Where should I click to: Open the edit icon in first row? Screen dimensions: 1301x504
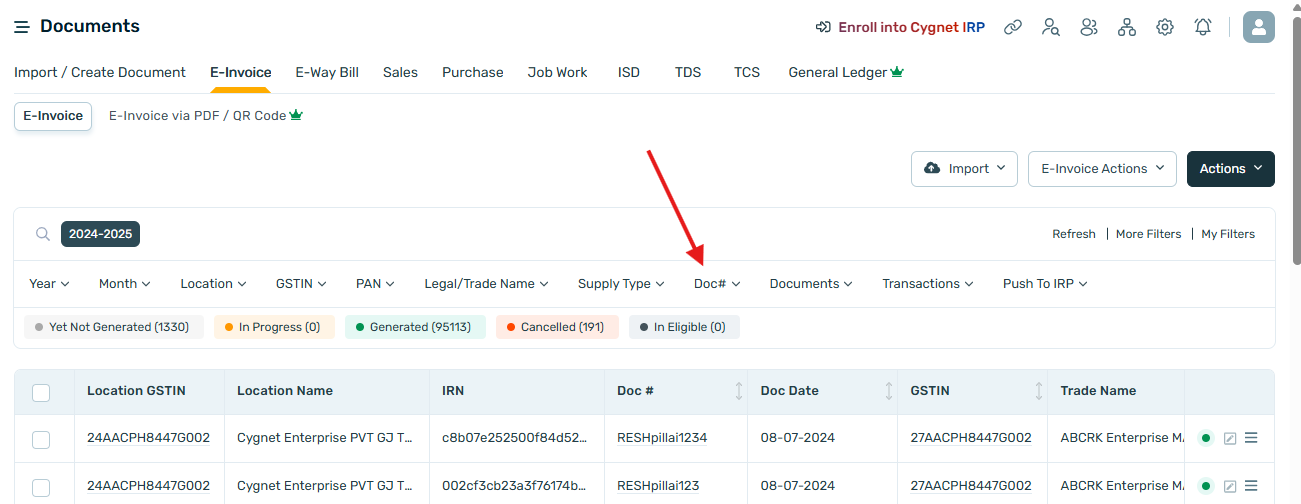coord(1230,438)
